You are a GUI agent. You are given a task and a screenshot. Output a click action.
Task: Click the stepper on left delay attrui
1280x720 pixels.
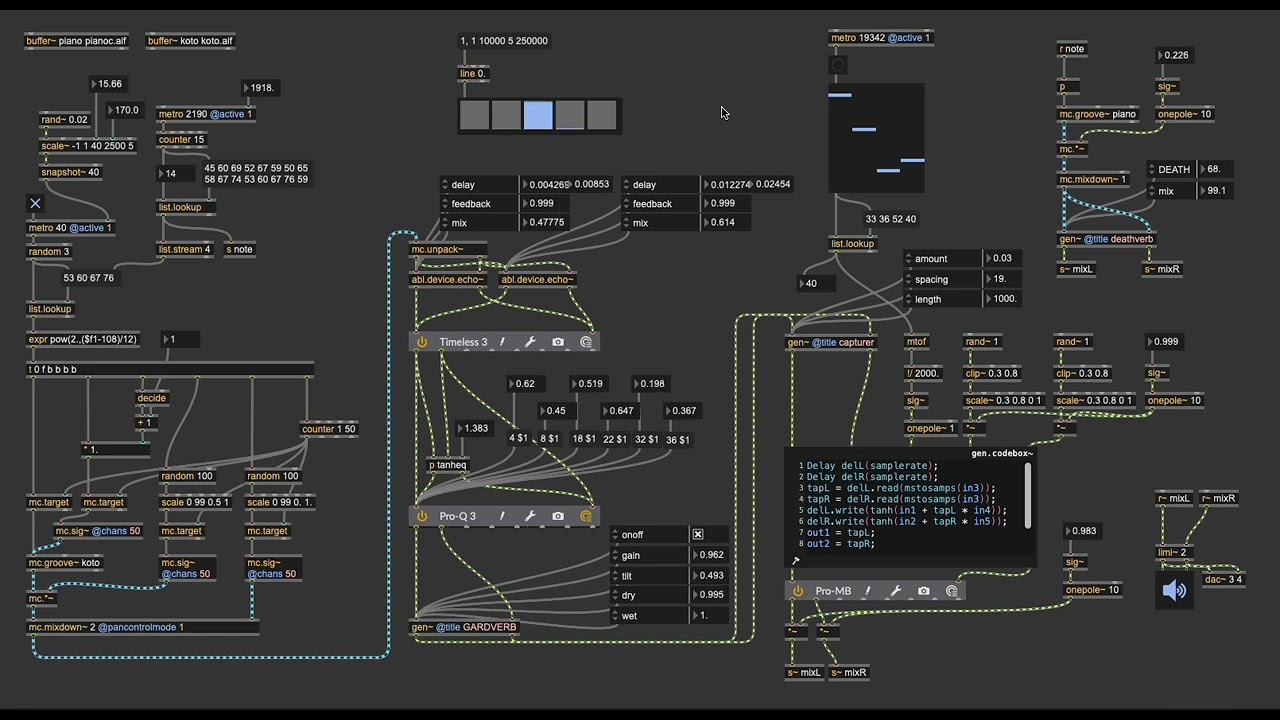445,185
